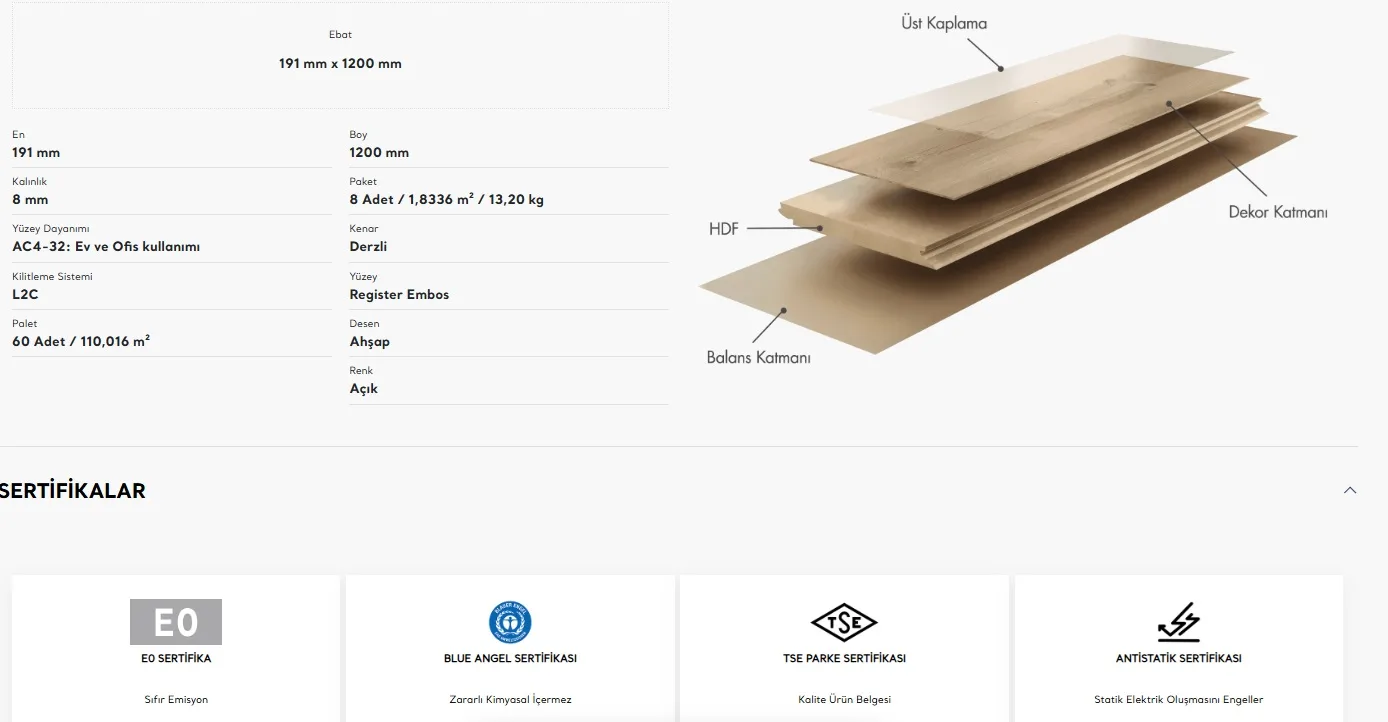Click the TSE diamond logo icon
This screenshot has height=722, width=1388.
[x=844, y=624]
